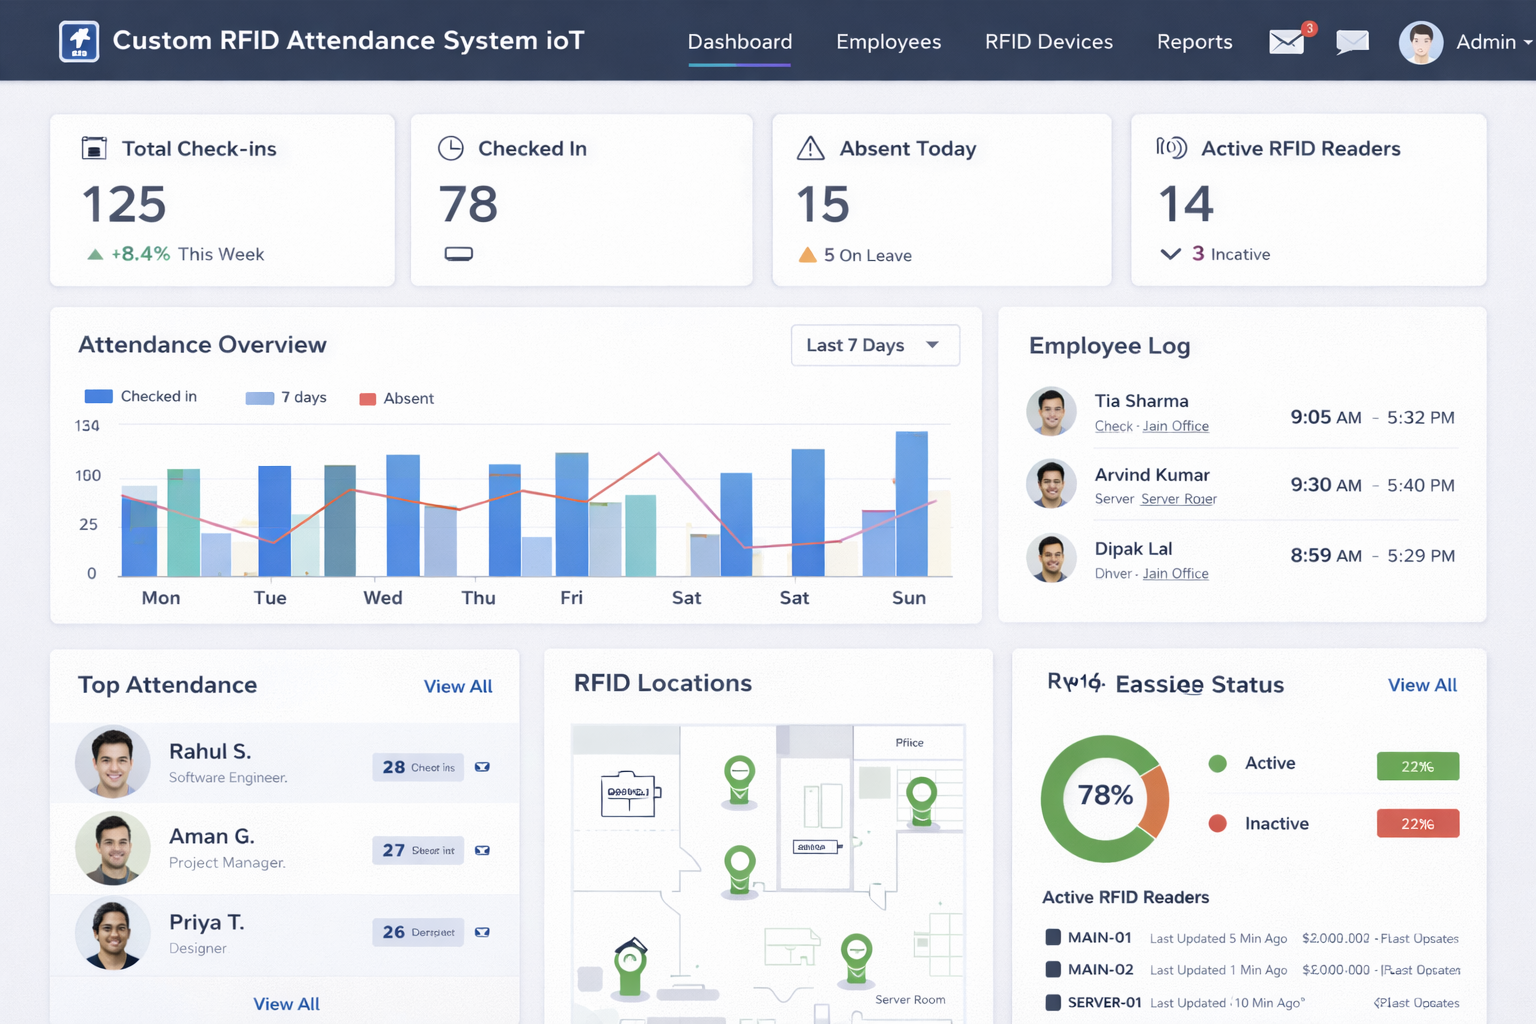Open the RFID Devices section
The width and height of the screenshot is (1536, 1024).
[1048, 42]
